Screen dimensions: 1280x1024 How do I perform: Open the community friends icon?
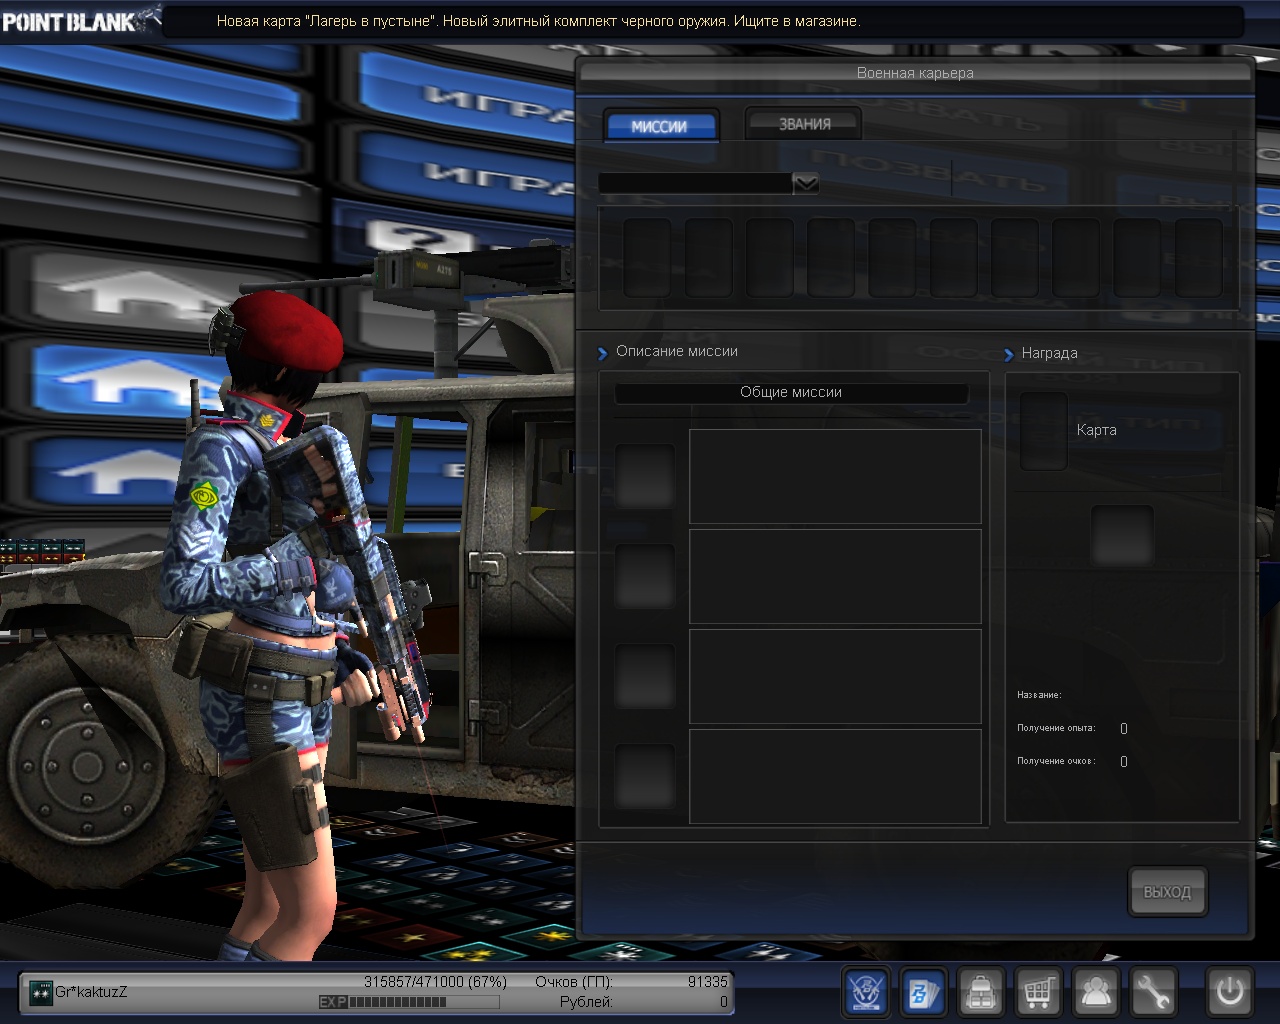(1096, 992)
